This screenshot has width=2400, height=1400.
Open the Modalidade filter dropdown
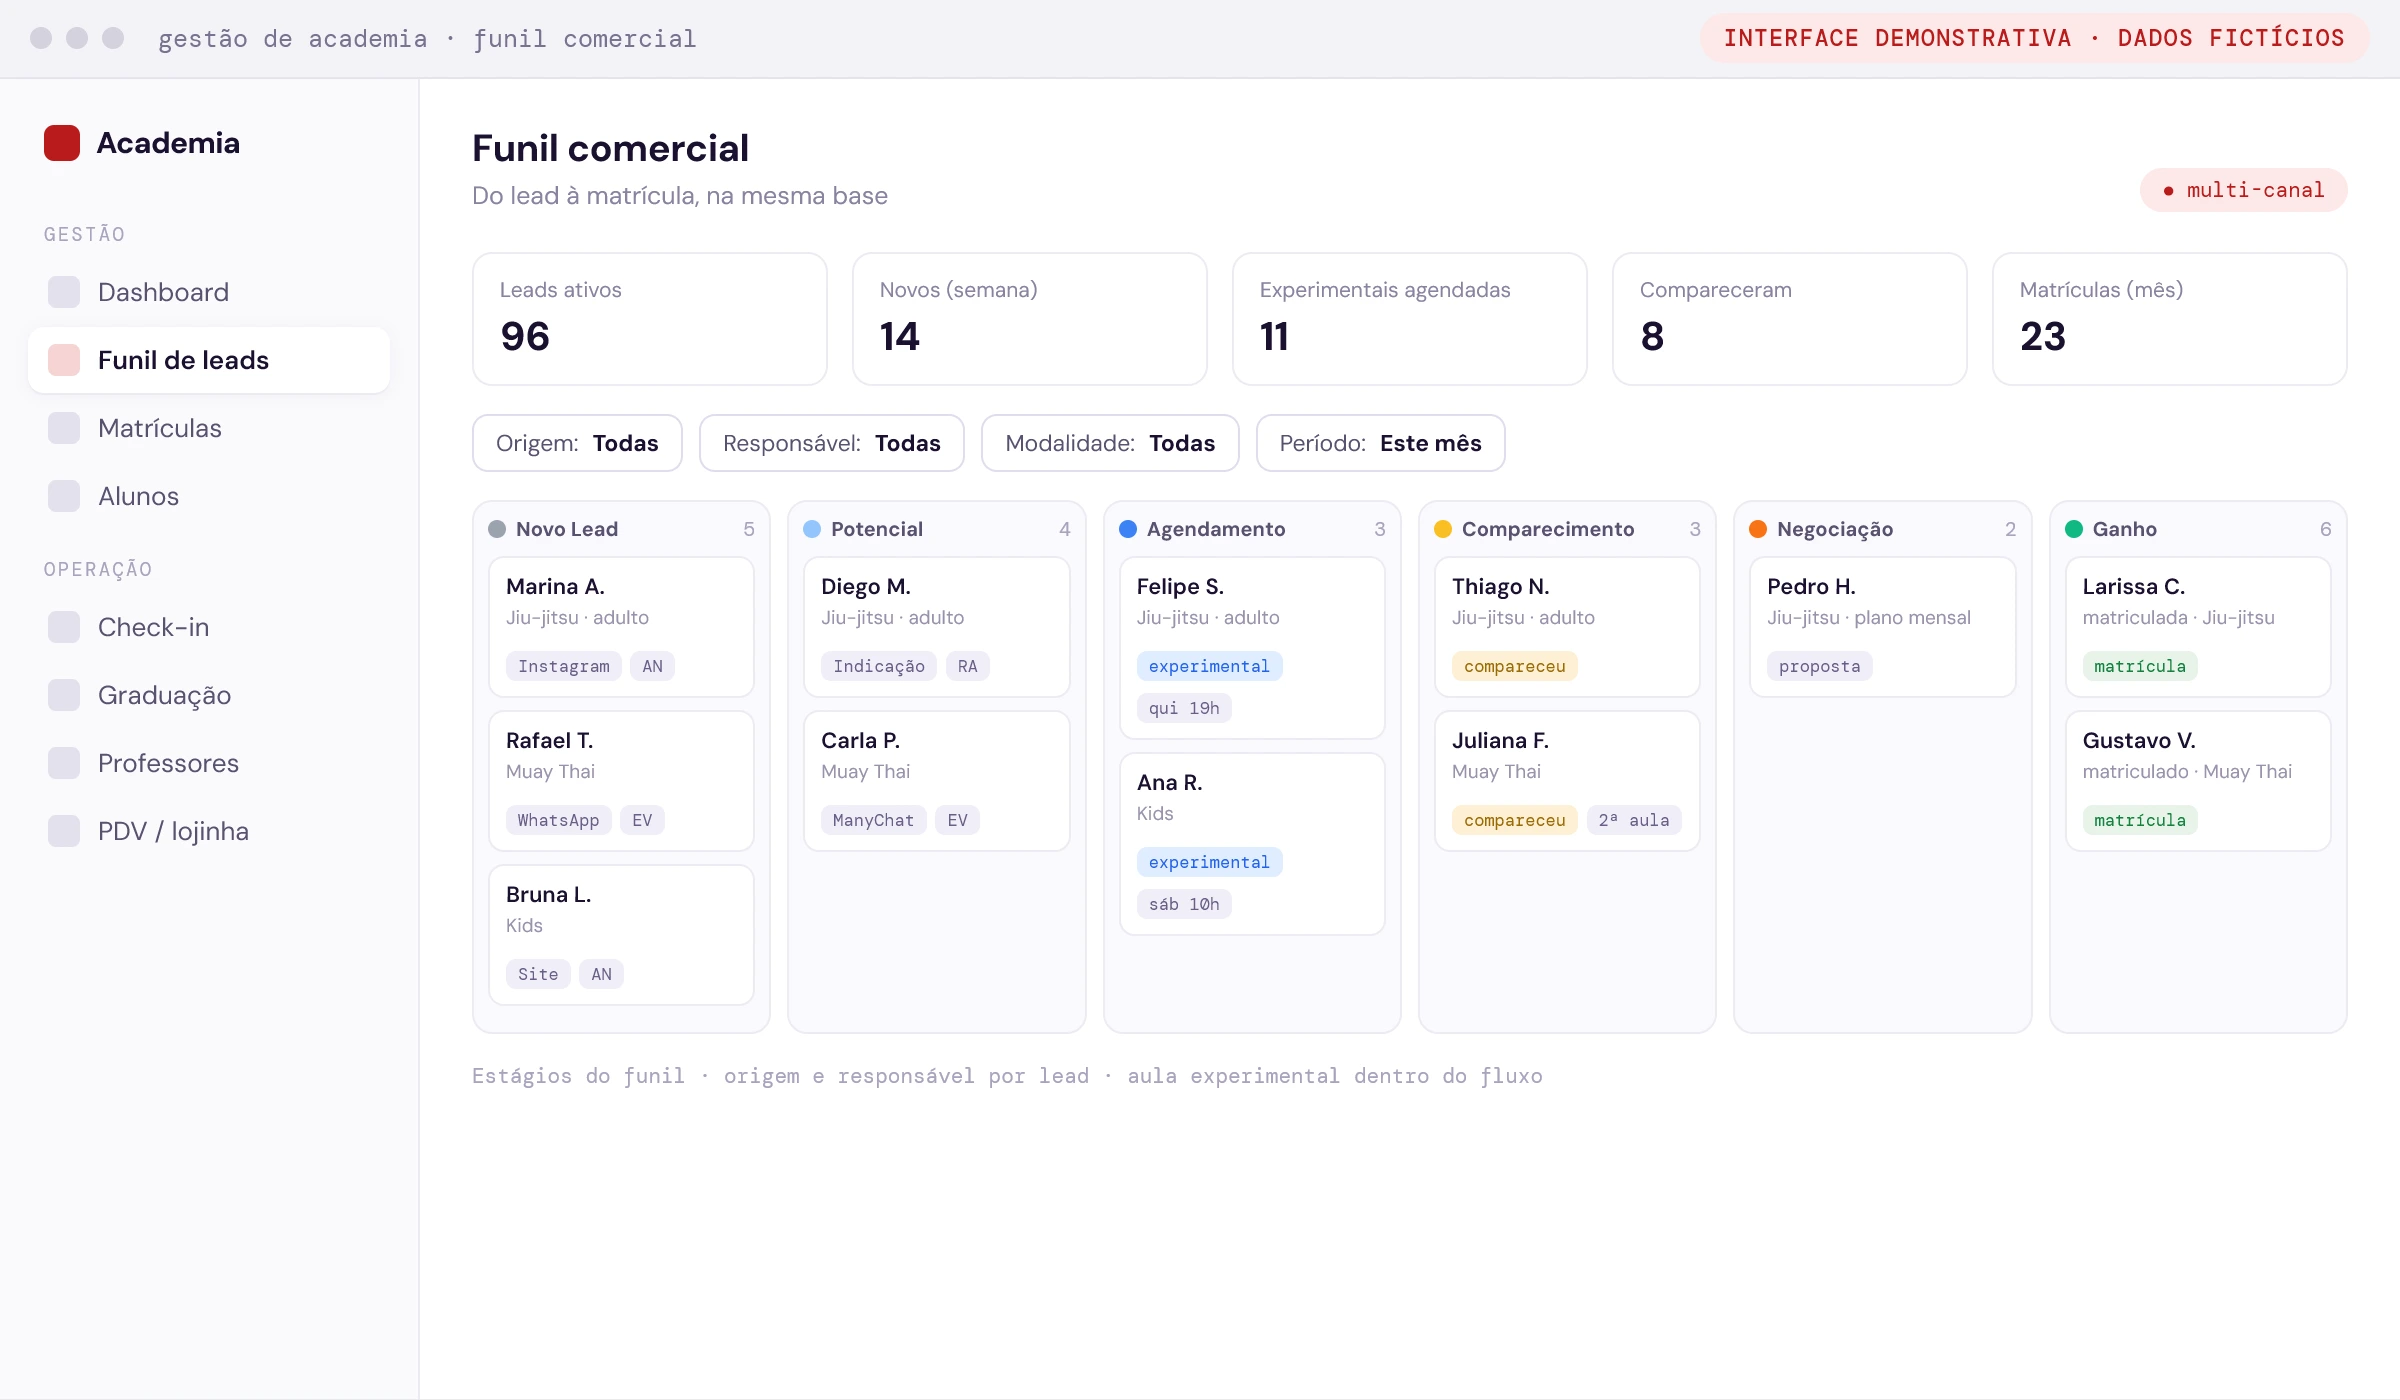[1110, 443]
